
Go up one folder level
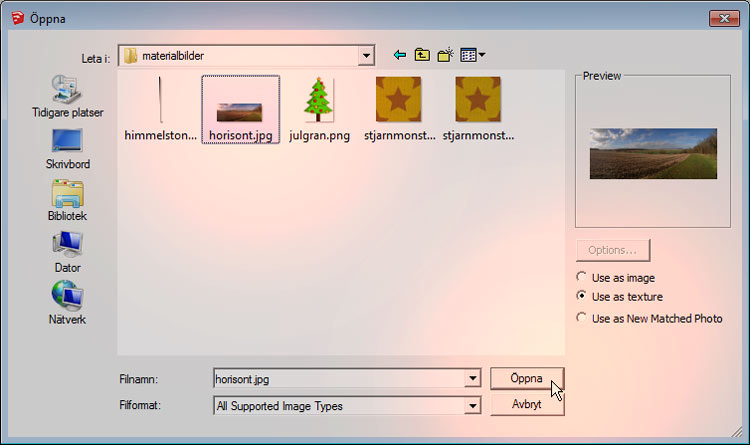422,55
